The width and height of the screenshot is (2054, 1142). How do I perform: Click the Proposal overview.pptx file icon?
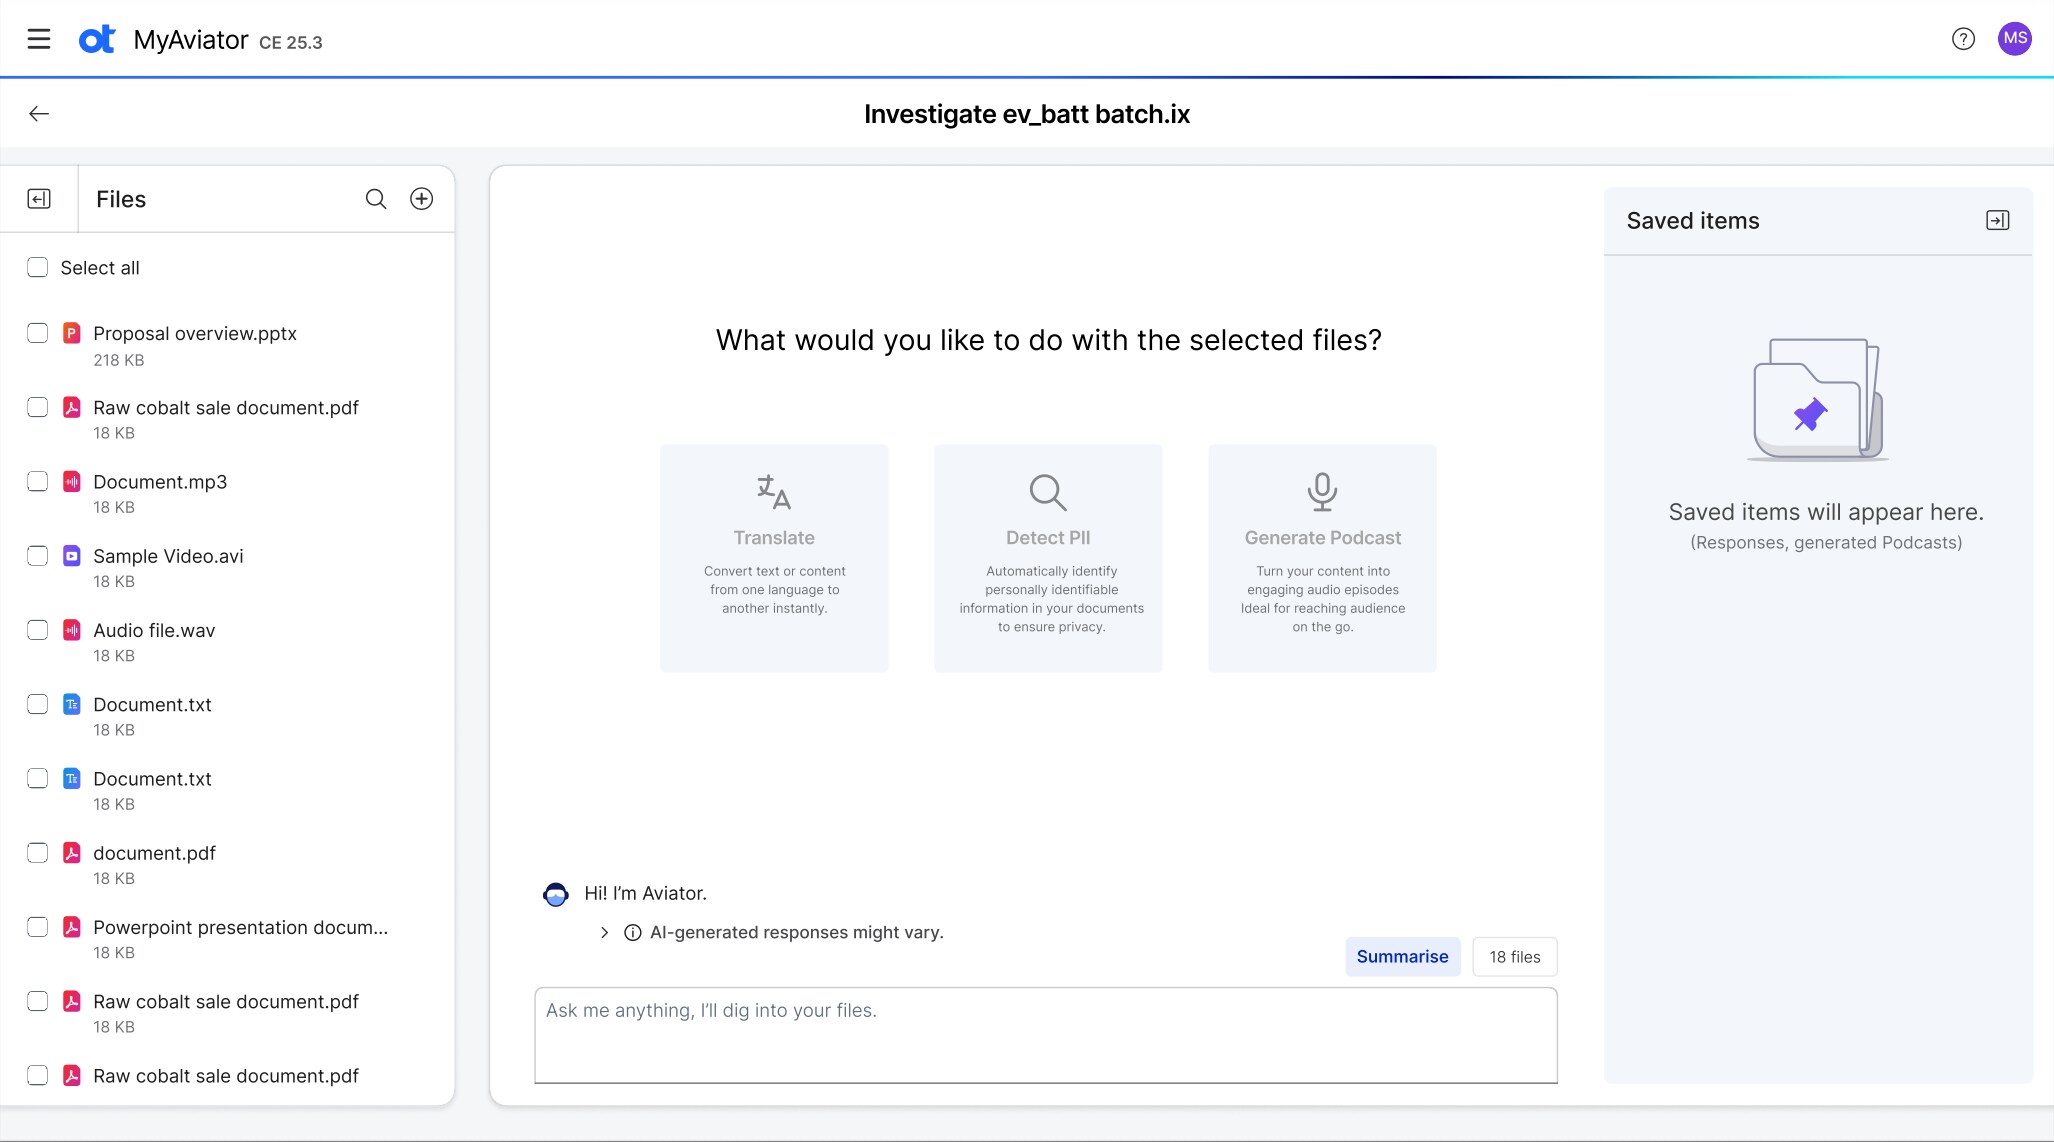click(72, 333)
